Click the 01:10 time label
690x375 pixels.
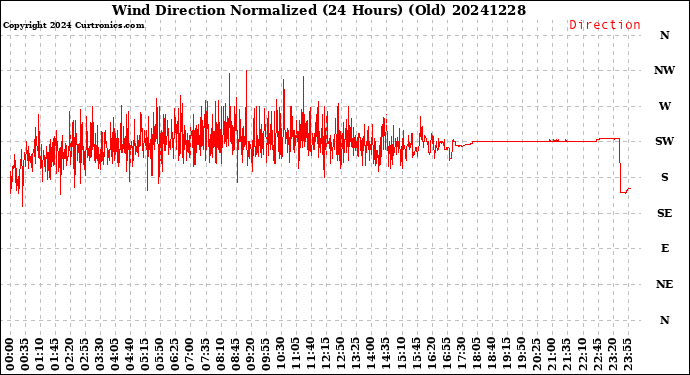tap(40, 354)
